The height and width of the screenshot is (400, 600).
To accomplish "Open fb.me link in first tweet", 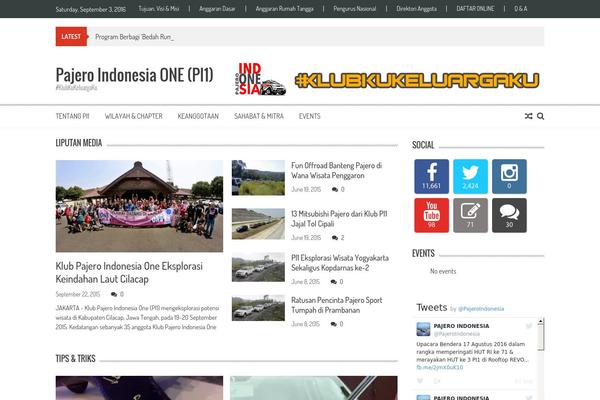I will tap(440, 367).
